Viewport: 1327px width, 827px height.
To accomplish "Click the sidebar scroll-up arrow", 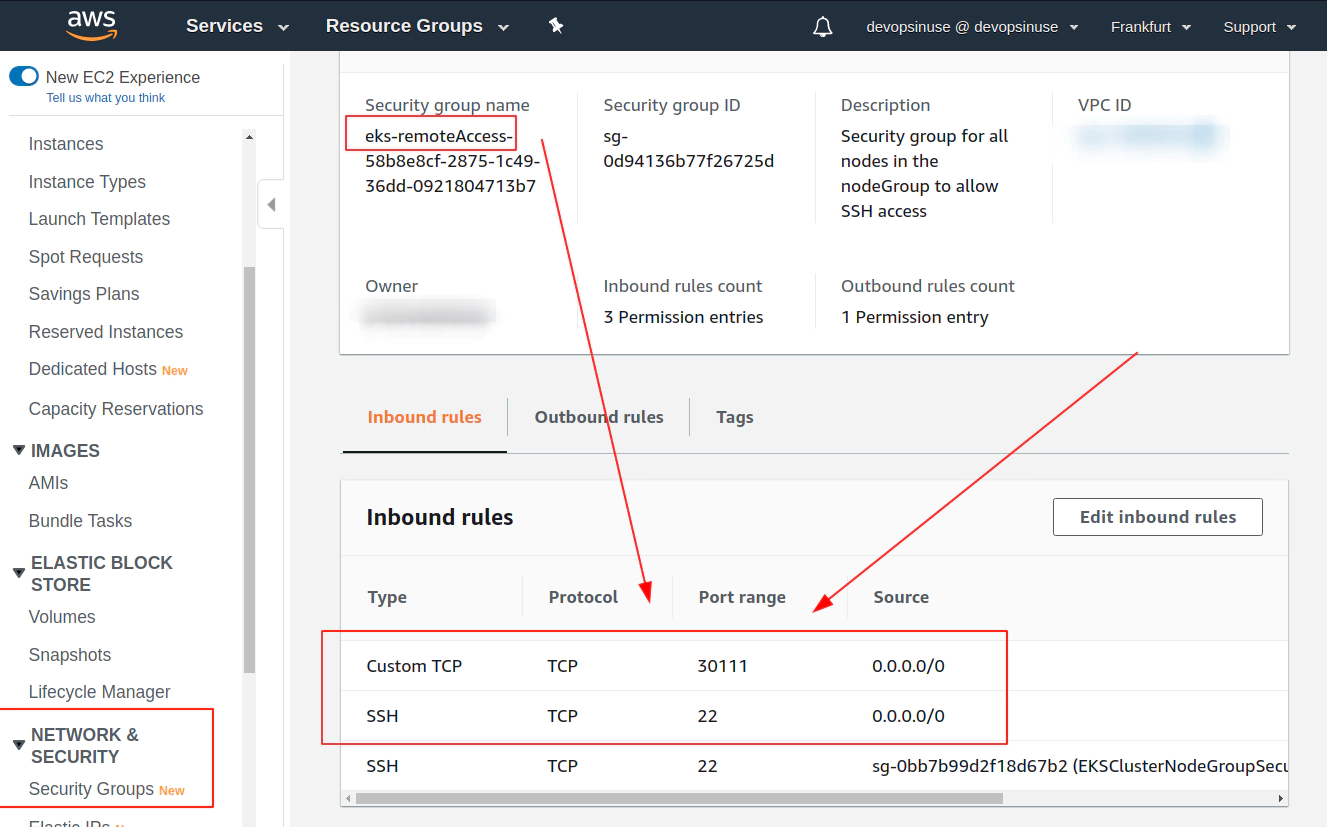I will 249,137.
